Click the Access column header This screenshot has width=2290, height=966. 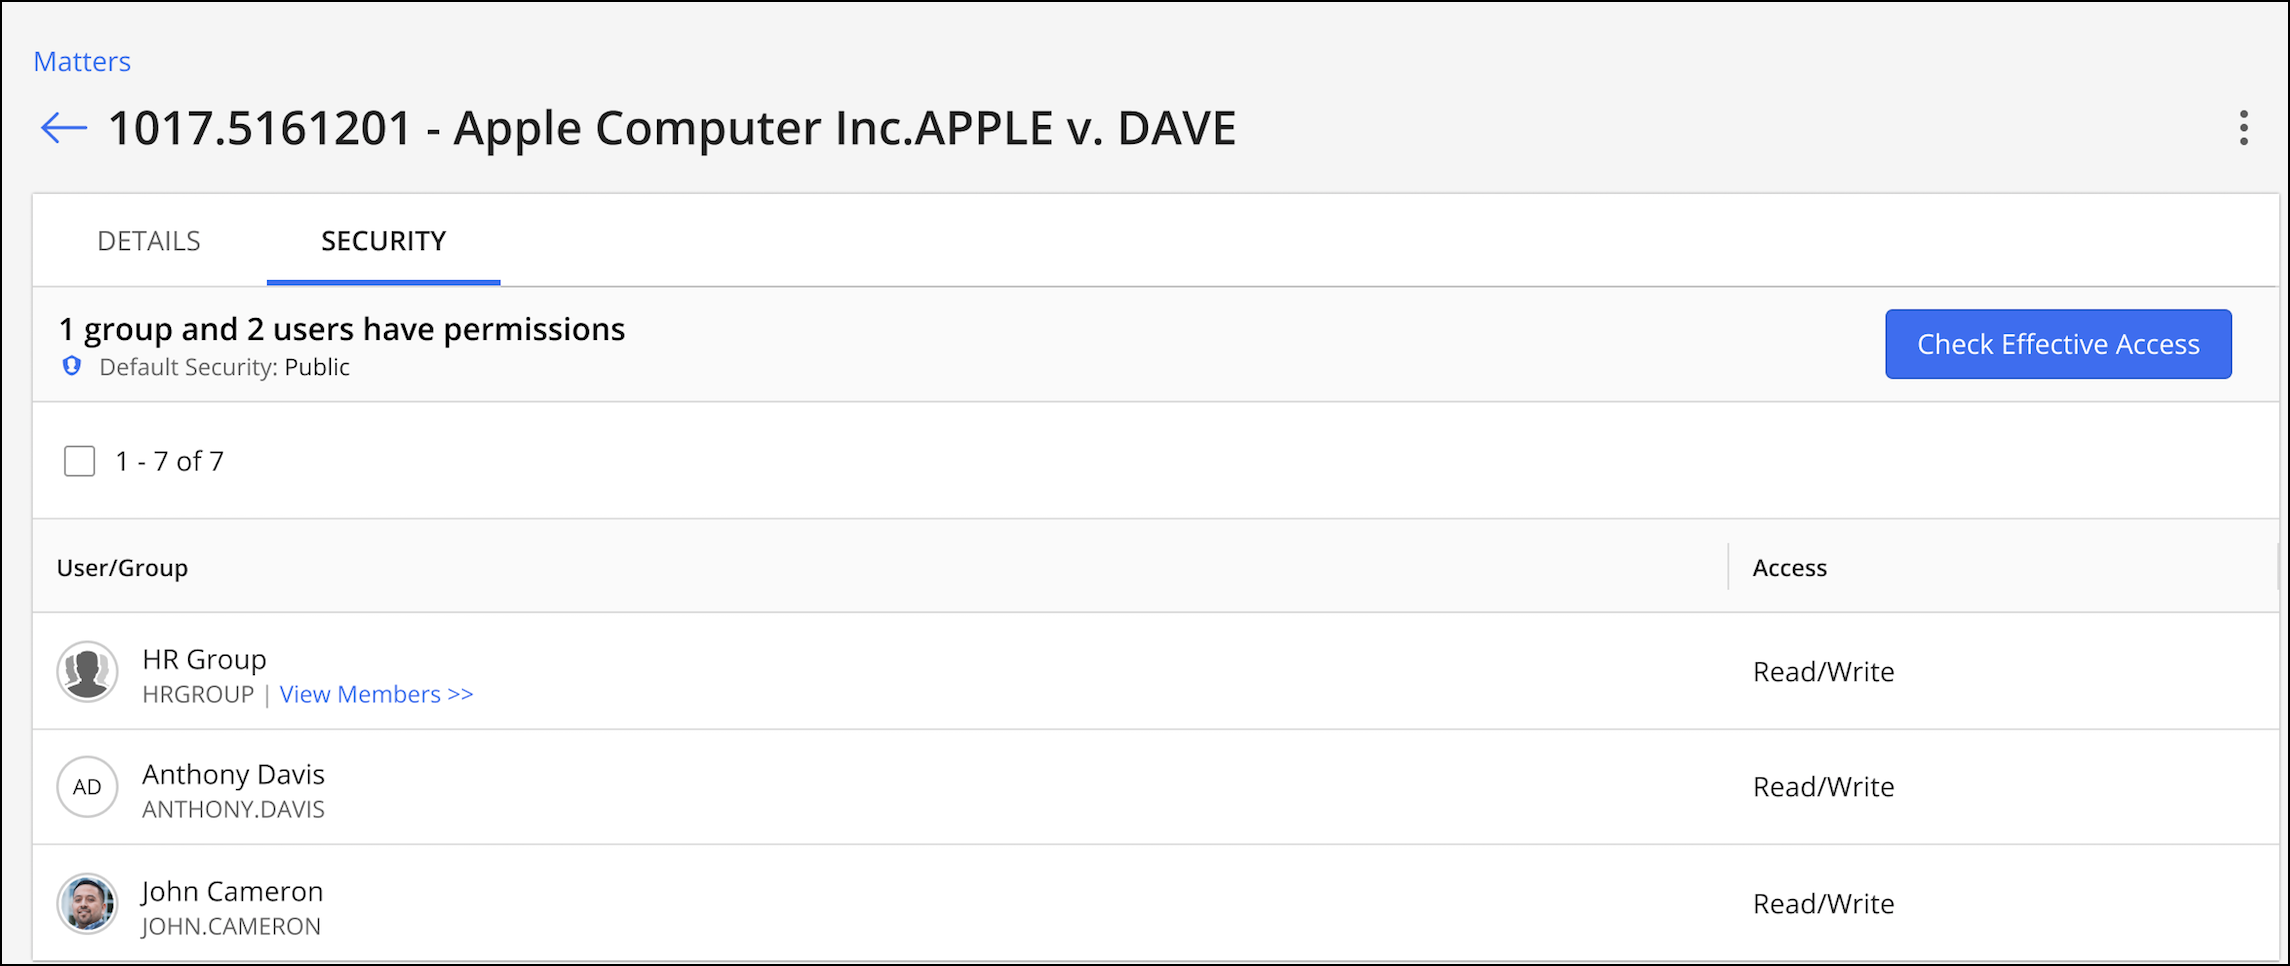click(1789, 568)
